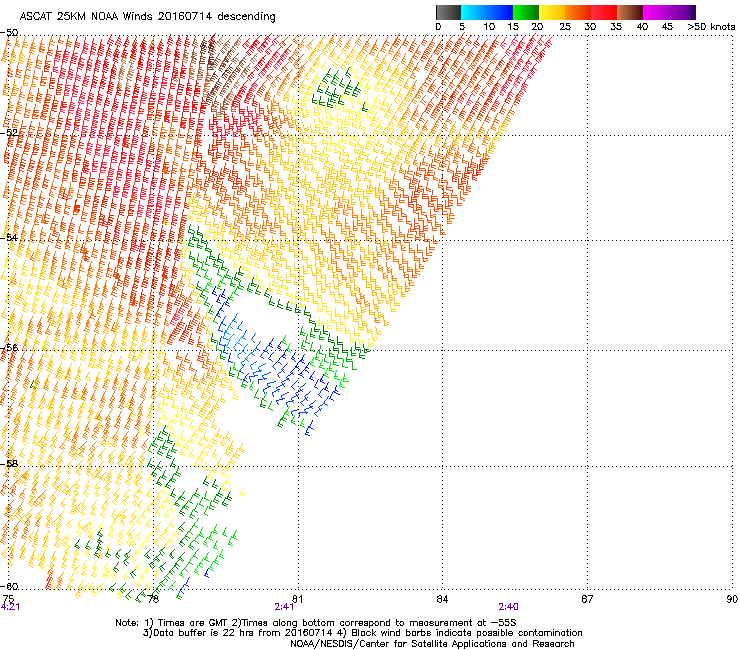
Task: Click the "-52" latitude label
Action: [x=9, y=133]
